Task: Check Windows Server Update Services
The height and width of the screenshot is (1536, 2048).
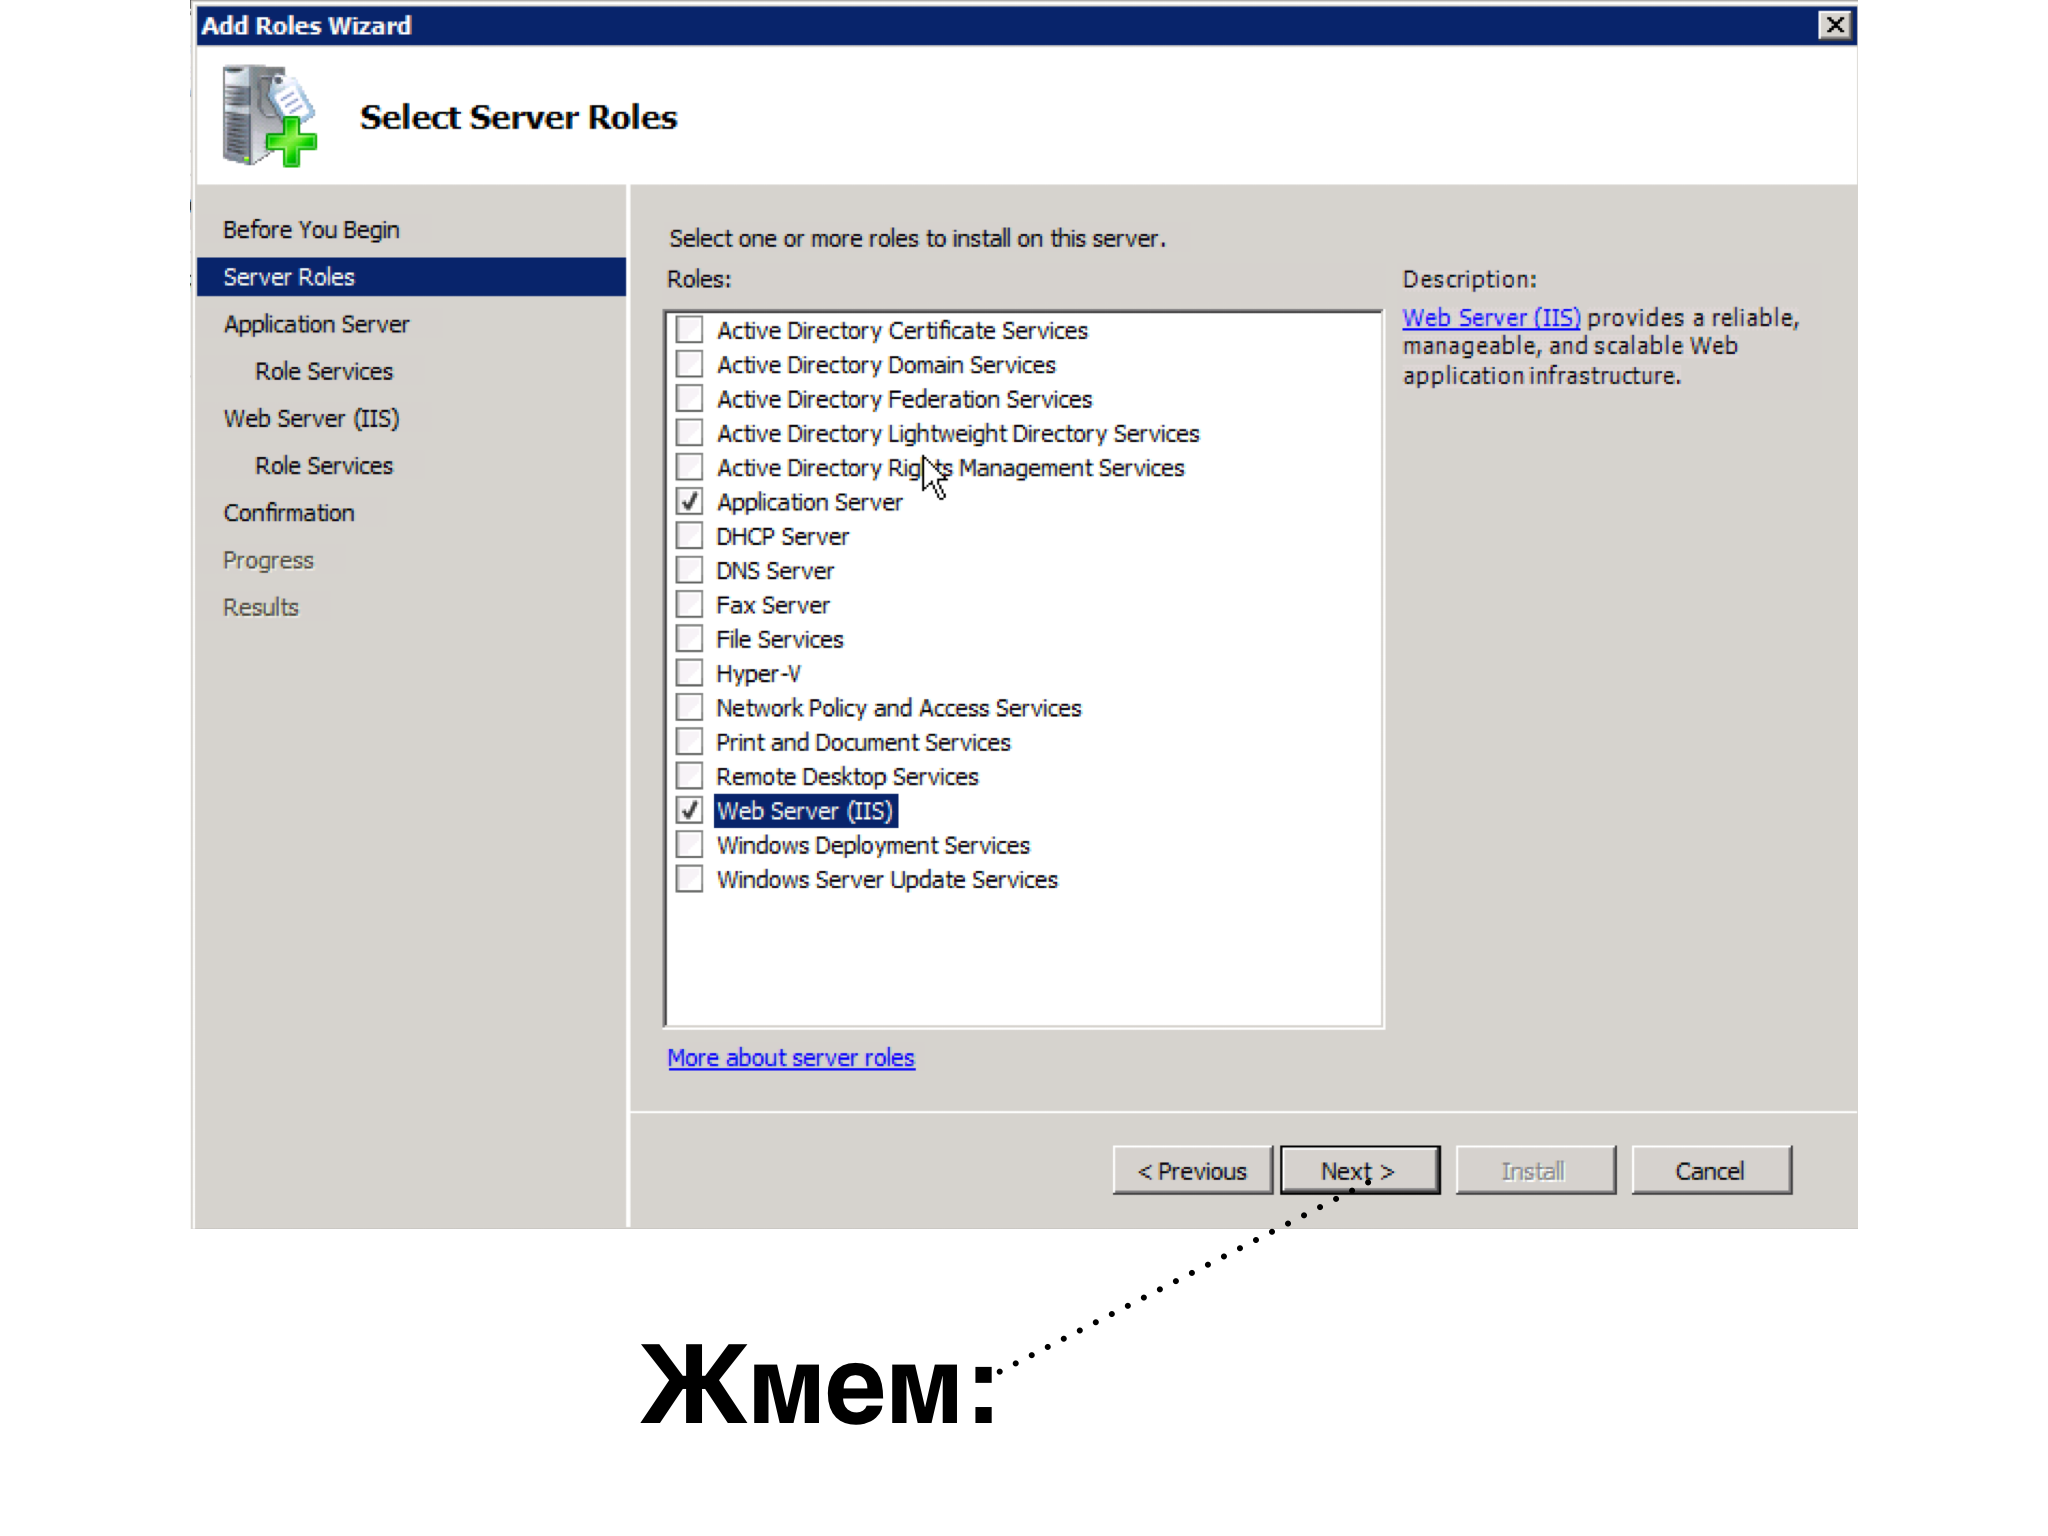Action: (x=689, y=879)
